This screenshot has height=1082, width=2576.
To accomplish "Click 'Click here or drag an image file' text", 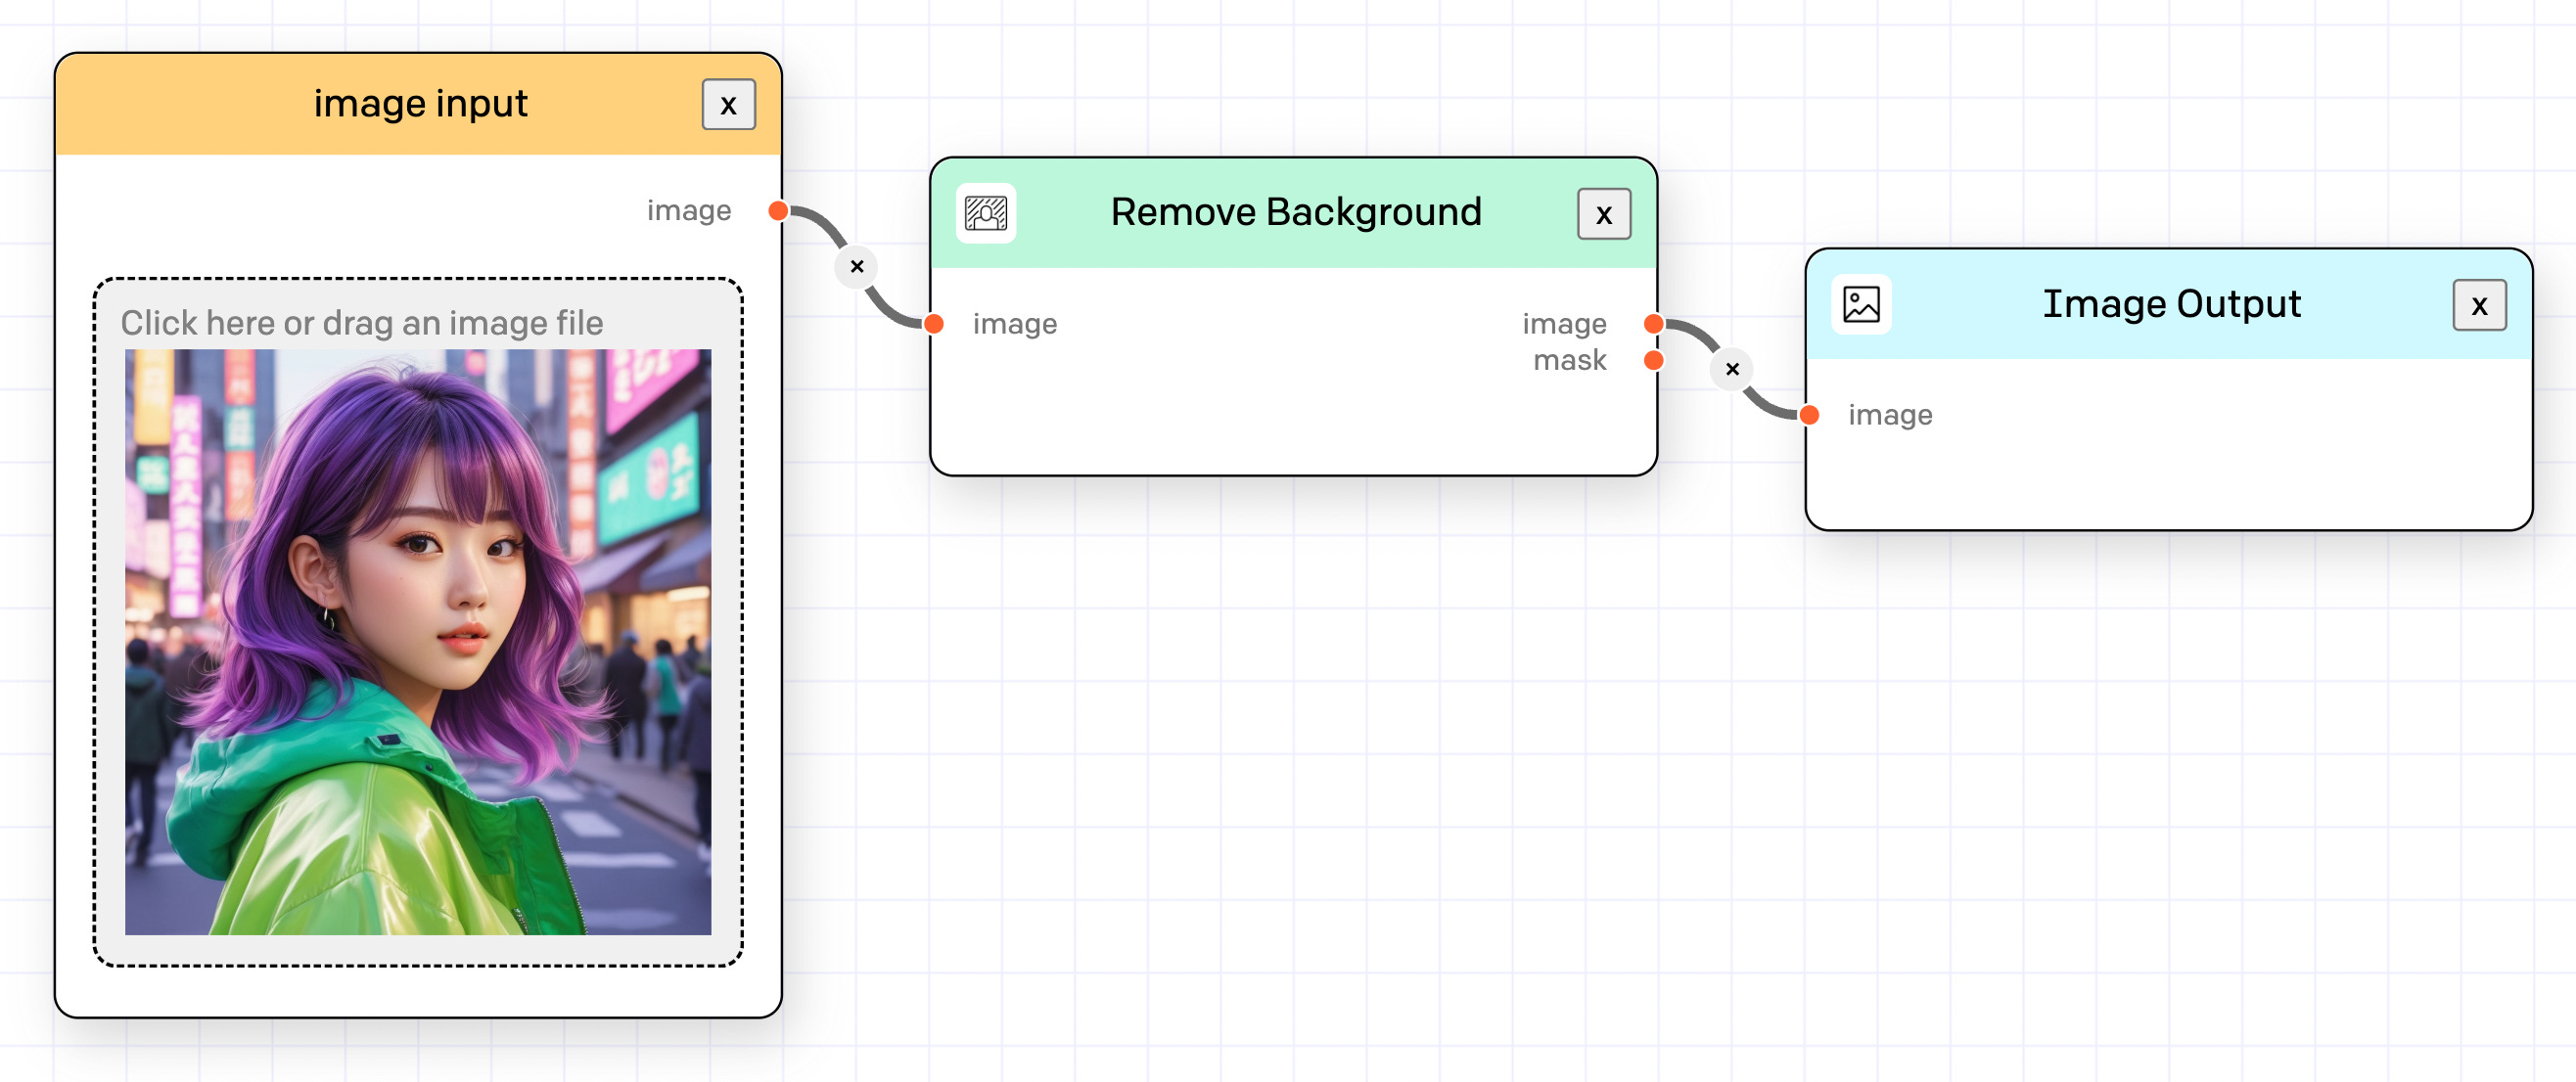I will (x=362, y=323).
